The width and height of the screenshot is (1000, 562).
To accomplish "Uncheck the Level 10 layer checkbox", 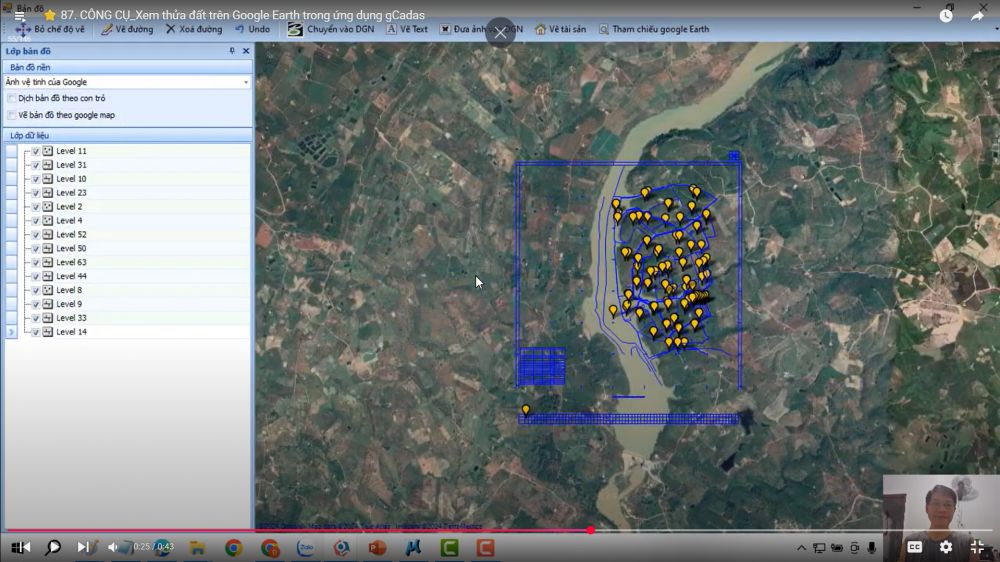I will (36, 179).
